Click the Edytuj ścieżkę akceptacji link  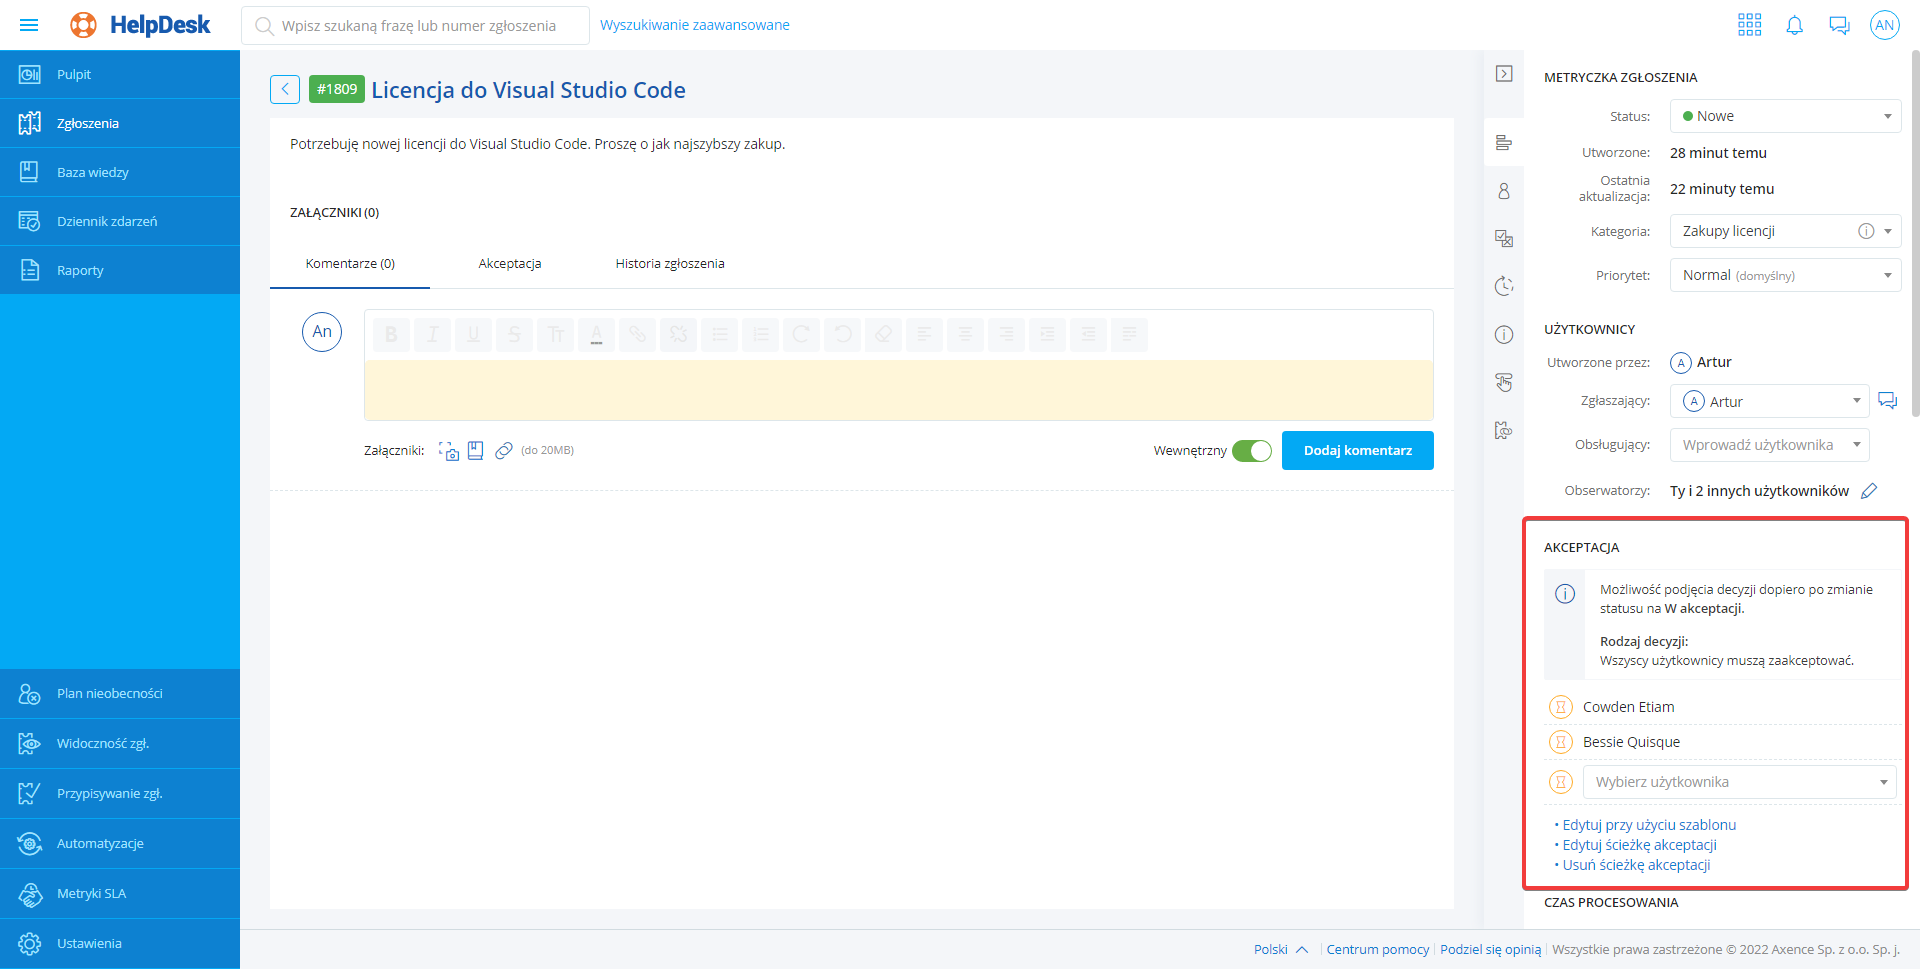click(x=1639, y=845)
